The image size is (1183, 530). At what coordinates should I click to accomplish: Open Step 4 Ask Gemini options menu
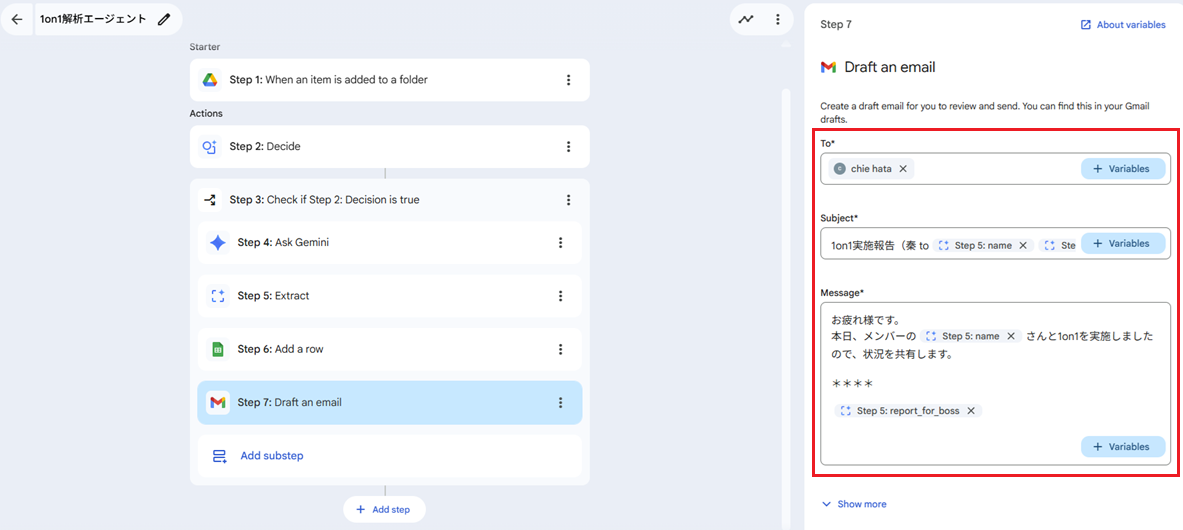(560, 243)
